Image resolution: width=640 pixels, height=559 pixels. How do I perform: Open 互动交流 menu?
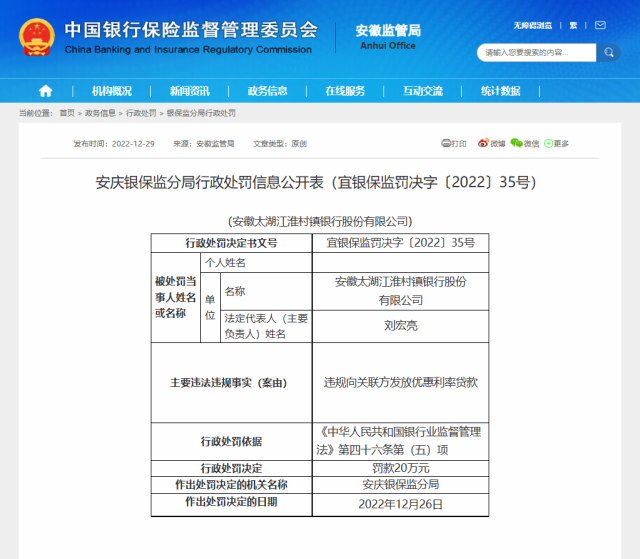(423, 91)
